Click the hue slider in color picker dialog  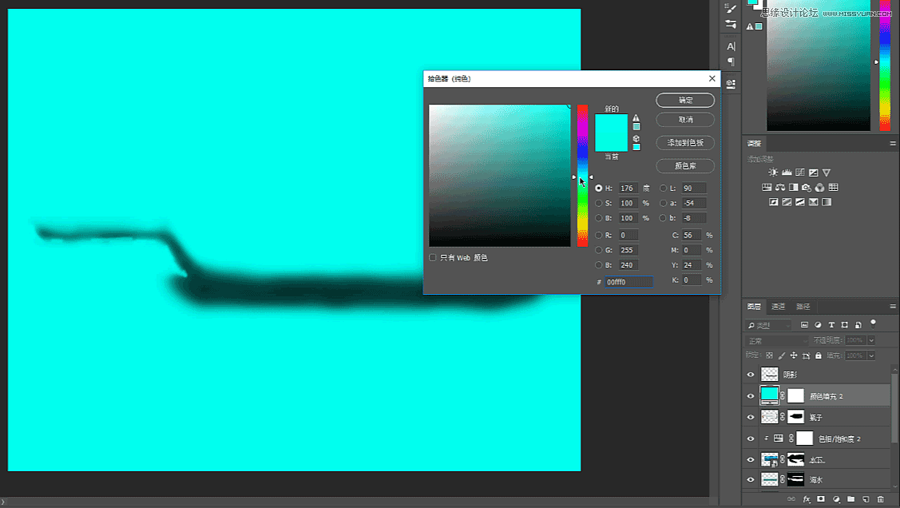[583, 176]
